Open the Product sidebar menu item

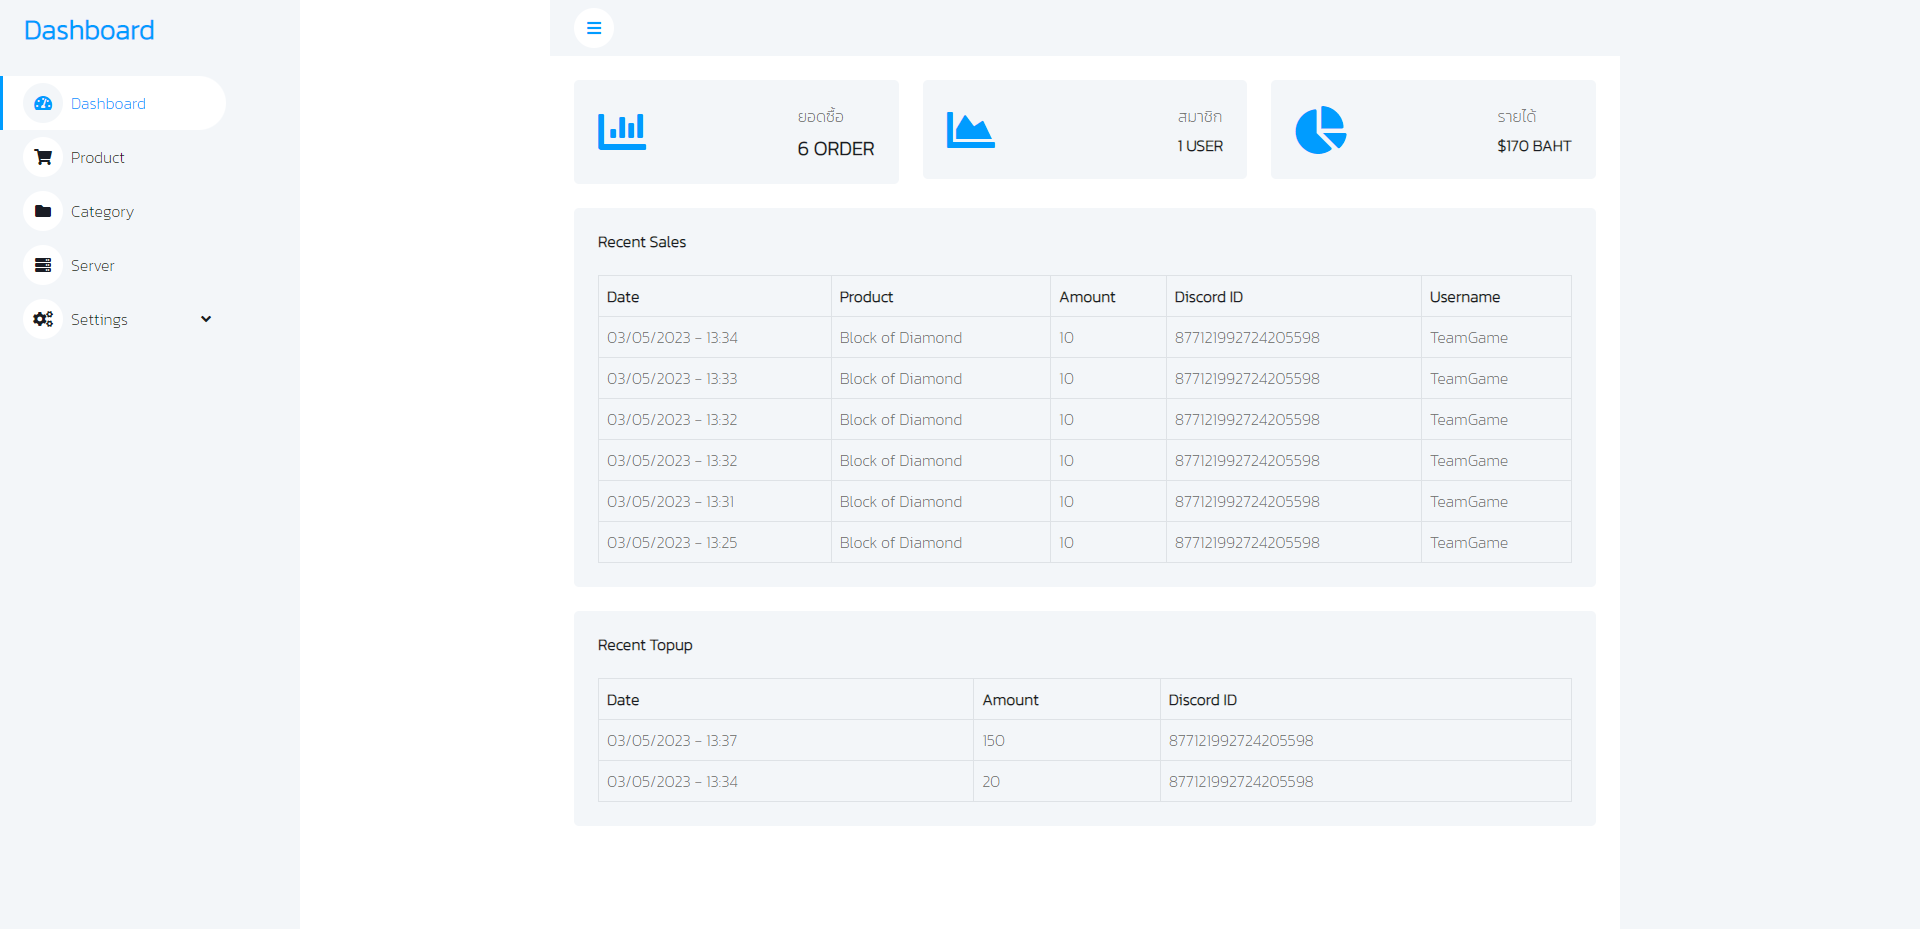[x=113, y=157]
